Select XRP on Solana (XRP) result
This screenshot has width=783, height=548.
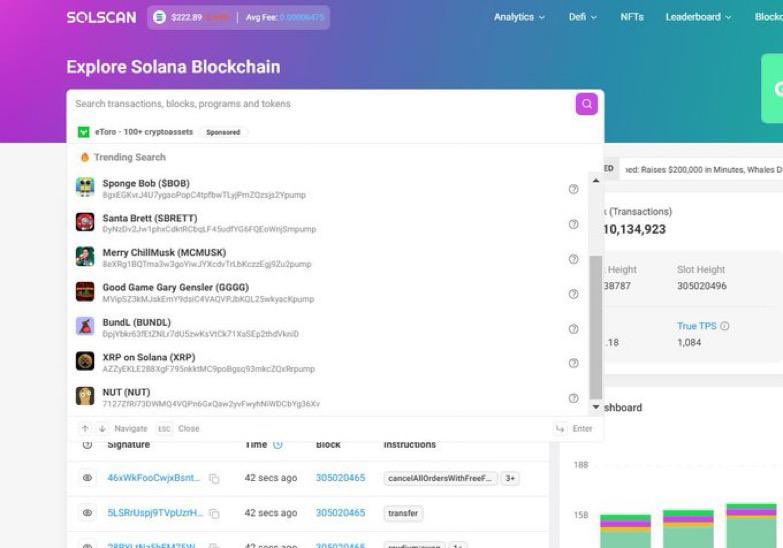pos(328,363)
